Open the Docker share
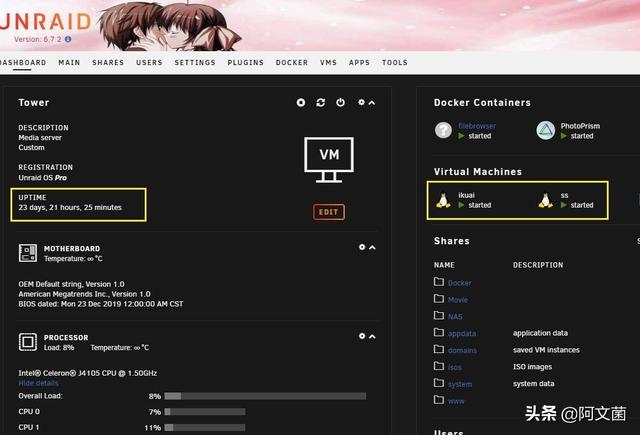 coord(460,283)
